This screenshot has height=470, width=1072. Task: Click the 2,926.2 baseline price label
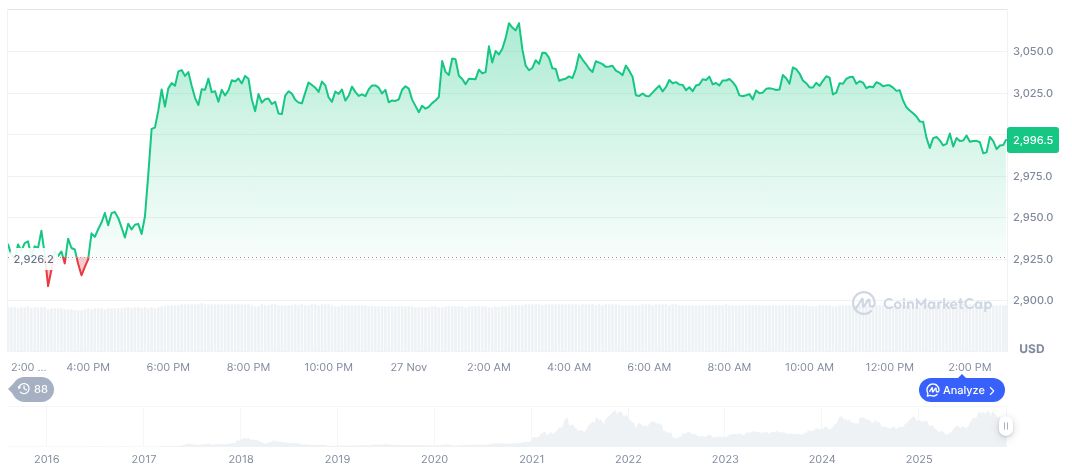click(33, 259)
